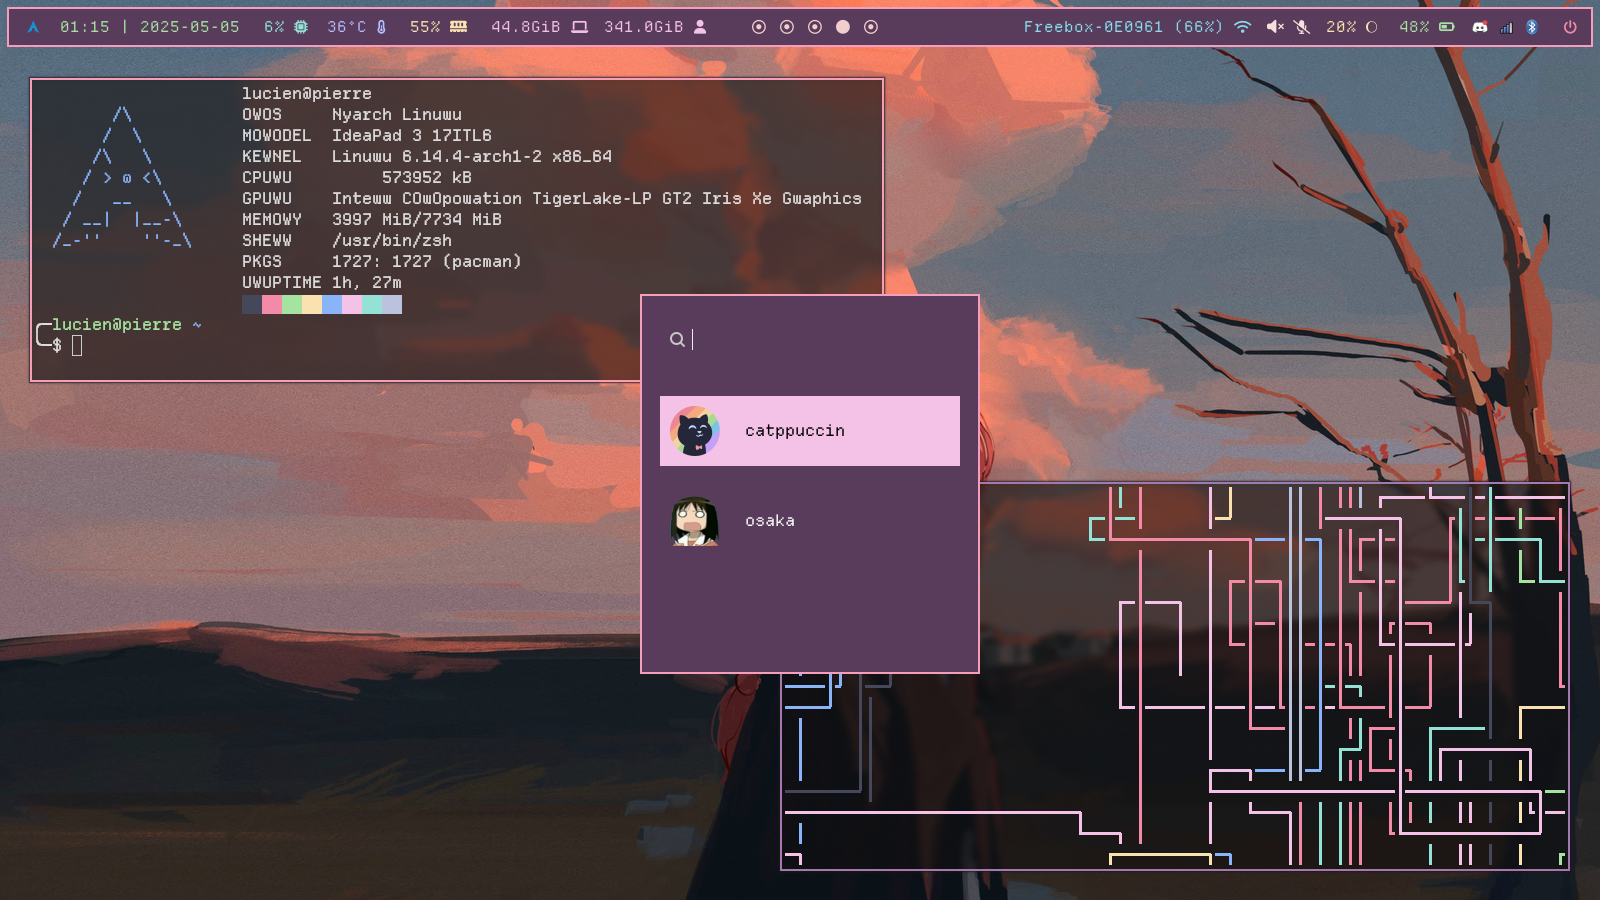Click the pink color block in terminal
The height and width of the screenshot is (900, 1600).
coord(272,304)
